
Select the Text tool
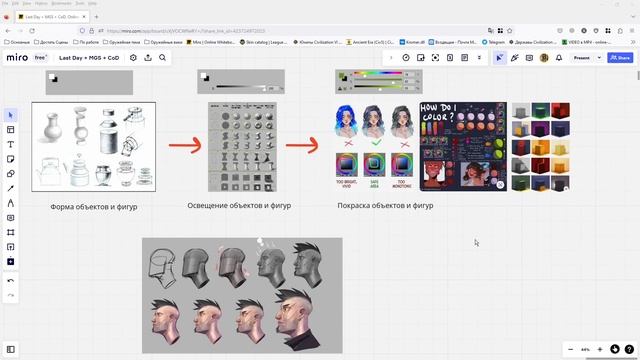11,144
